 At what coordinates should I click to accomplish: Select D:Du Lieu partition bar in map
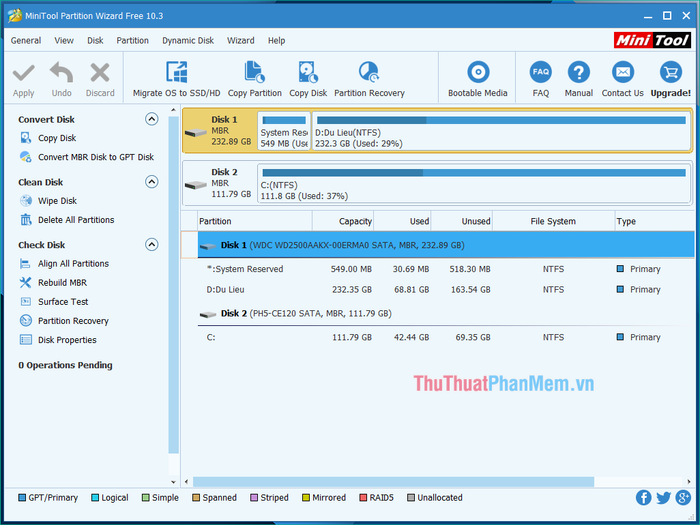pos(501,131)
